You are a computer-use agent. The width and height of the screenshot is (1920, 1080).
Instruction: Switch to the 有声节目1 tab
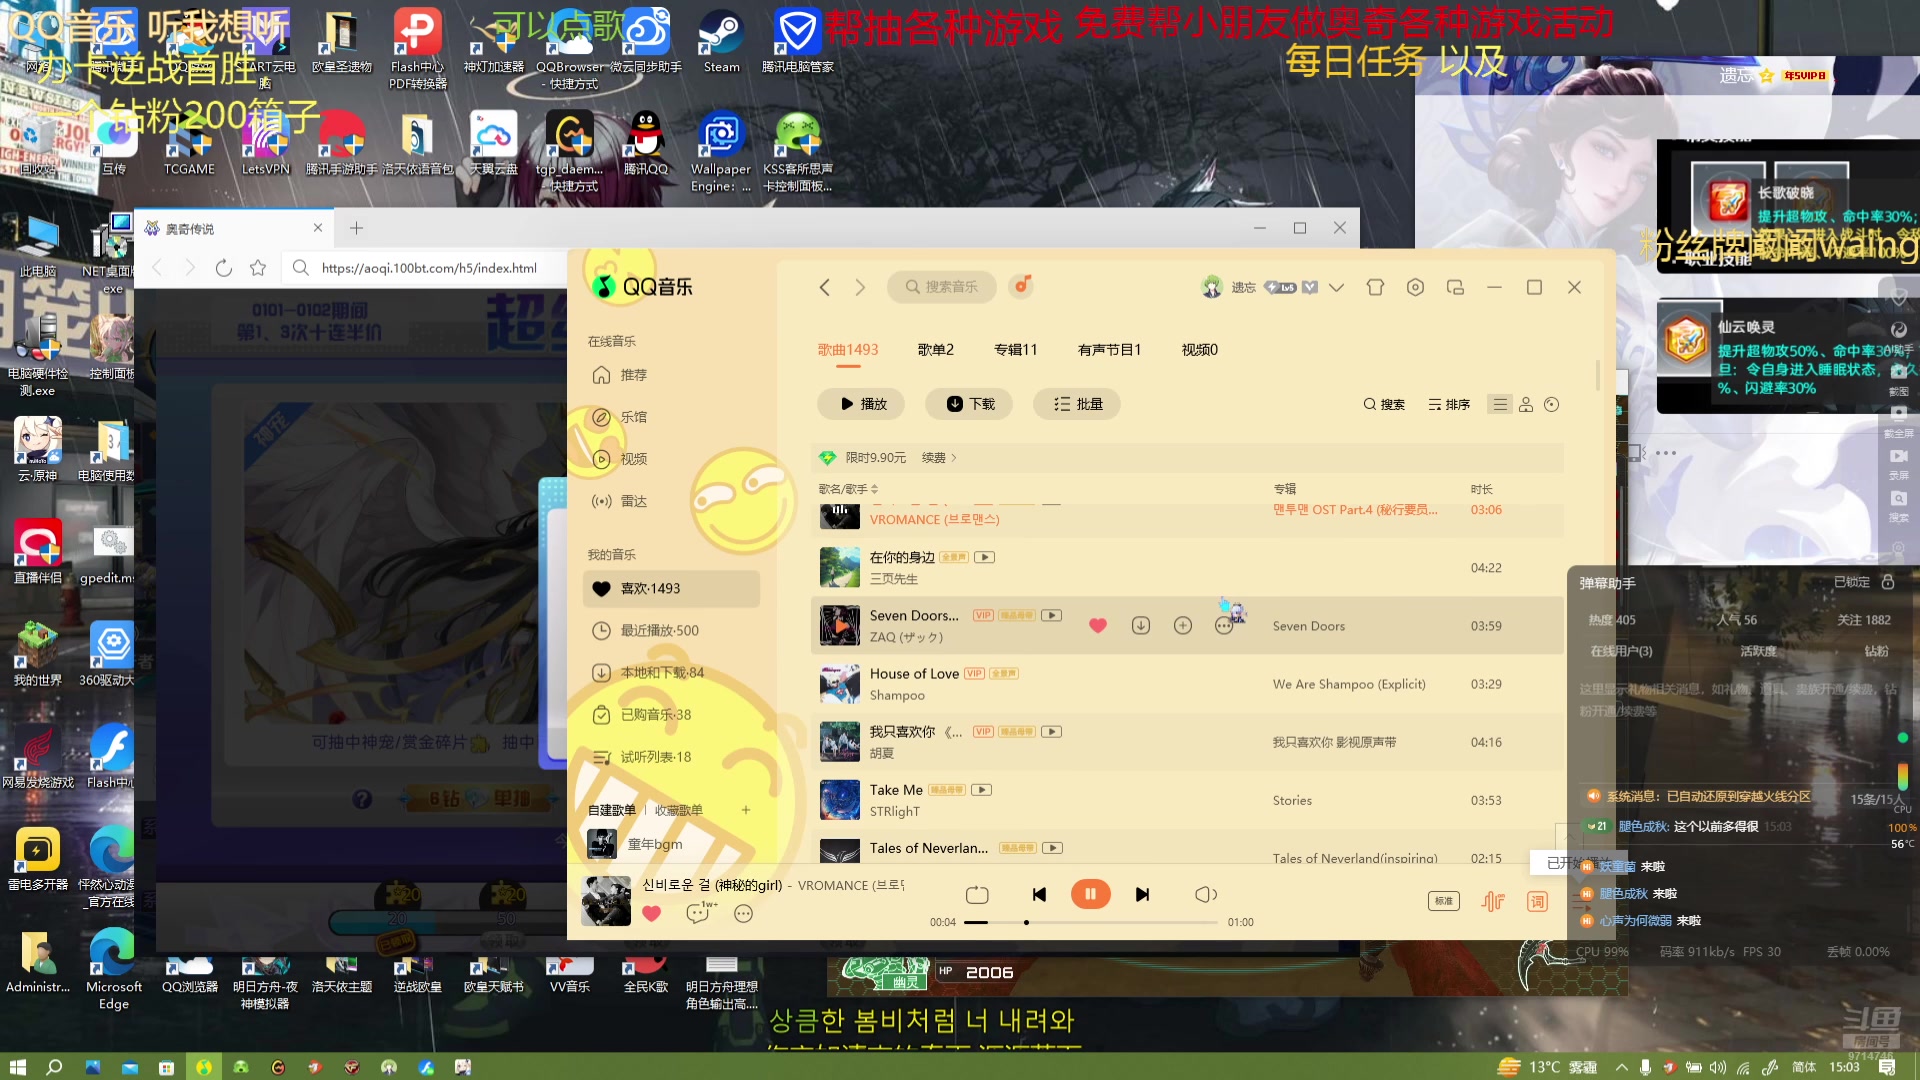pos(1109,349)
